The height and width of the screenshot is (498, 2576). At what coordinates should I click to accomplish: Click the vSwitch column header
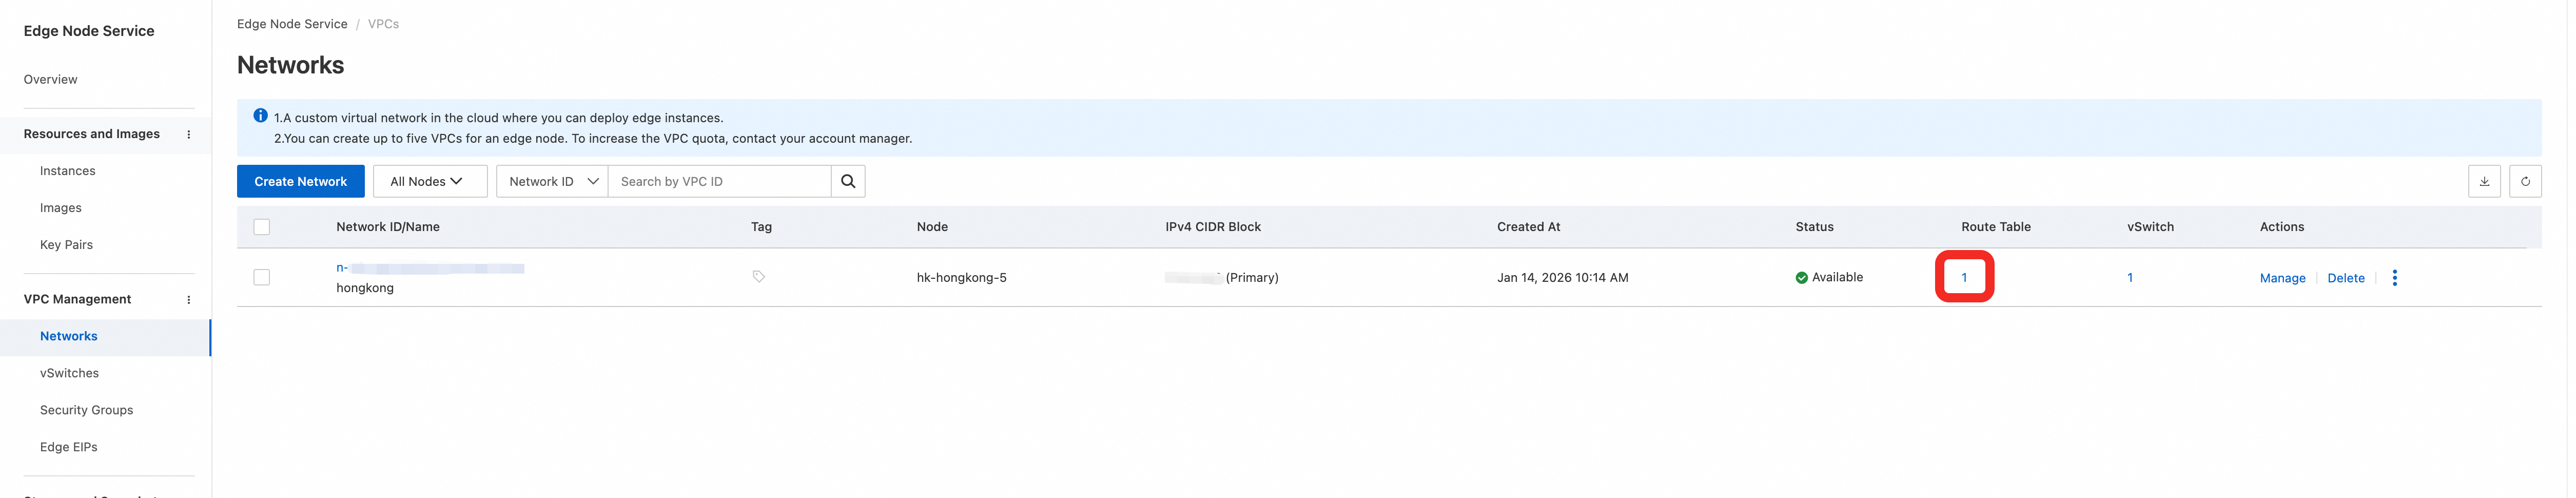(x=2150, y=227)
